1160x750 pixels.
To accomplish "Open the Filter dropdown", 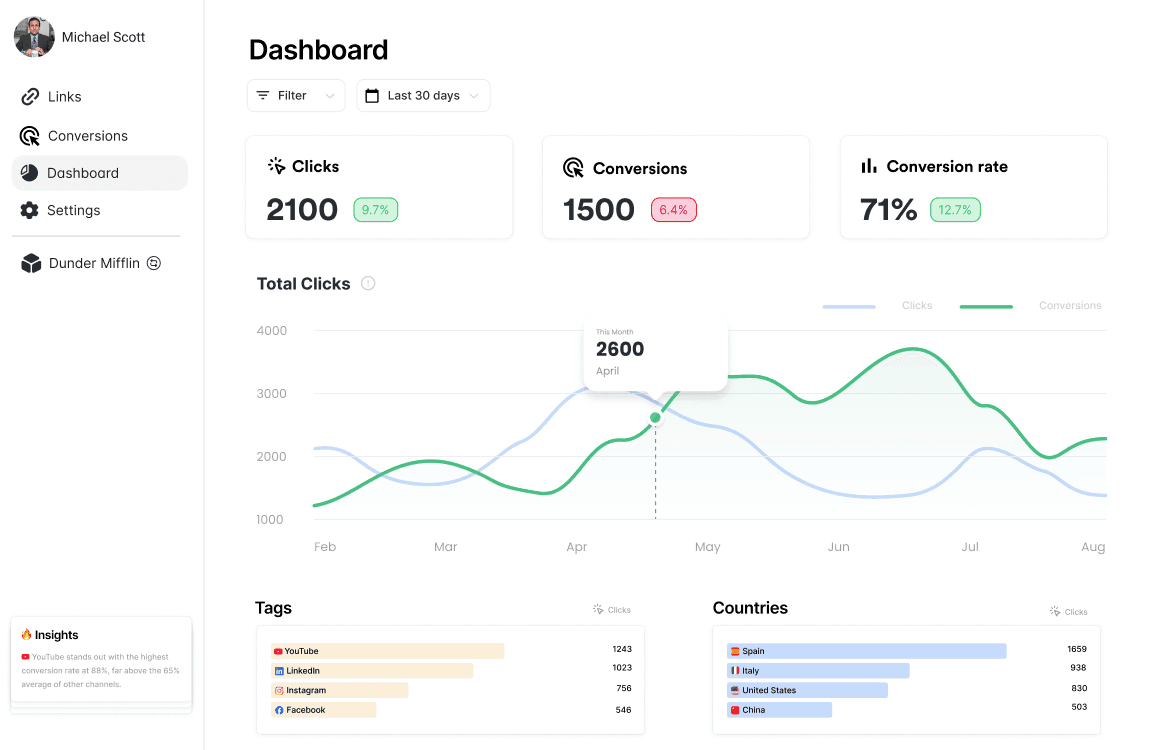I will 296,95.
